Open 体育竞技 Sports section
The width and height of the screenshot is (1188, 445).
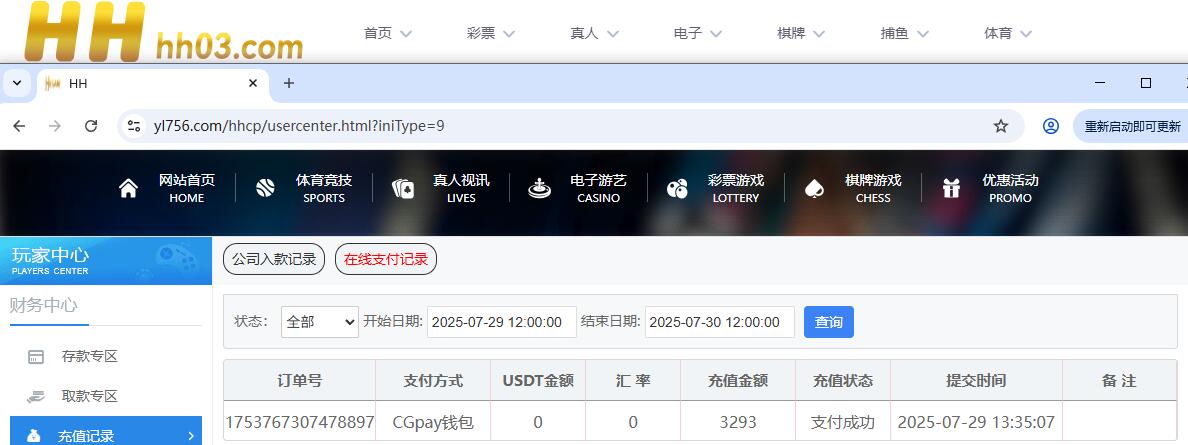coord(322,188)
